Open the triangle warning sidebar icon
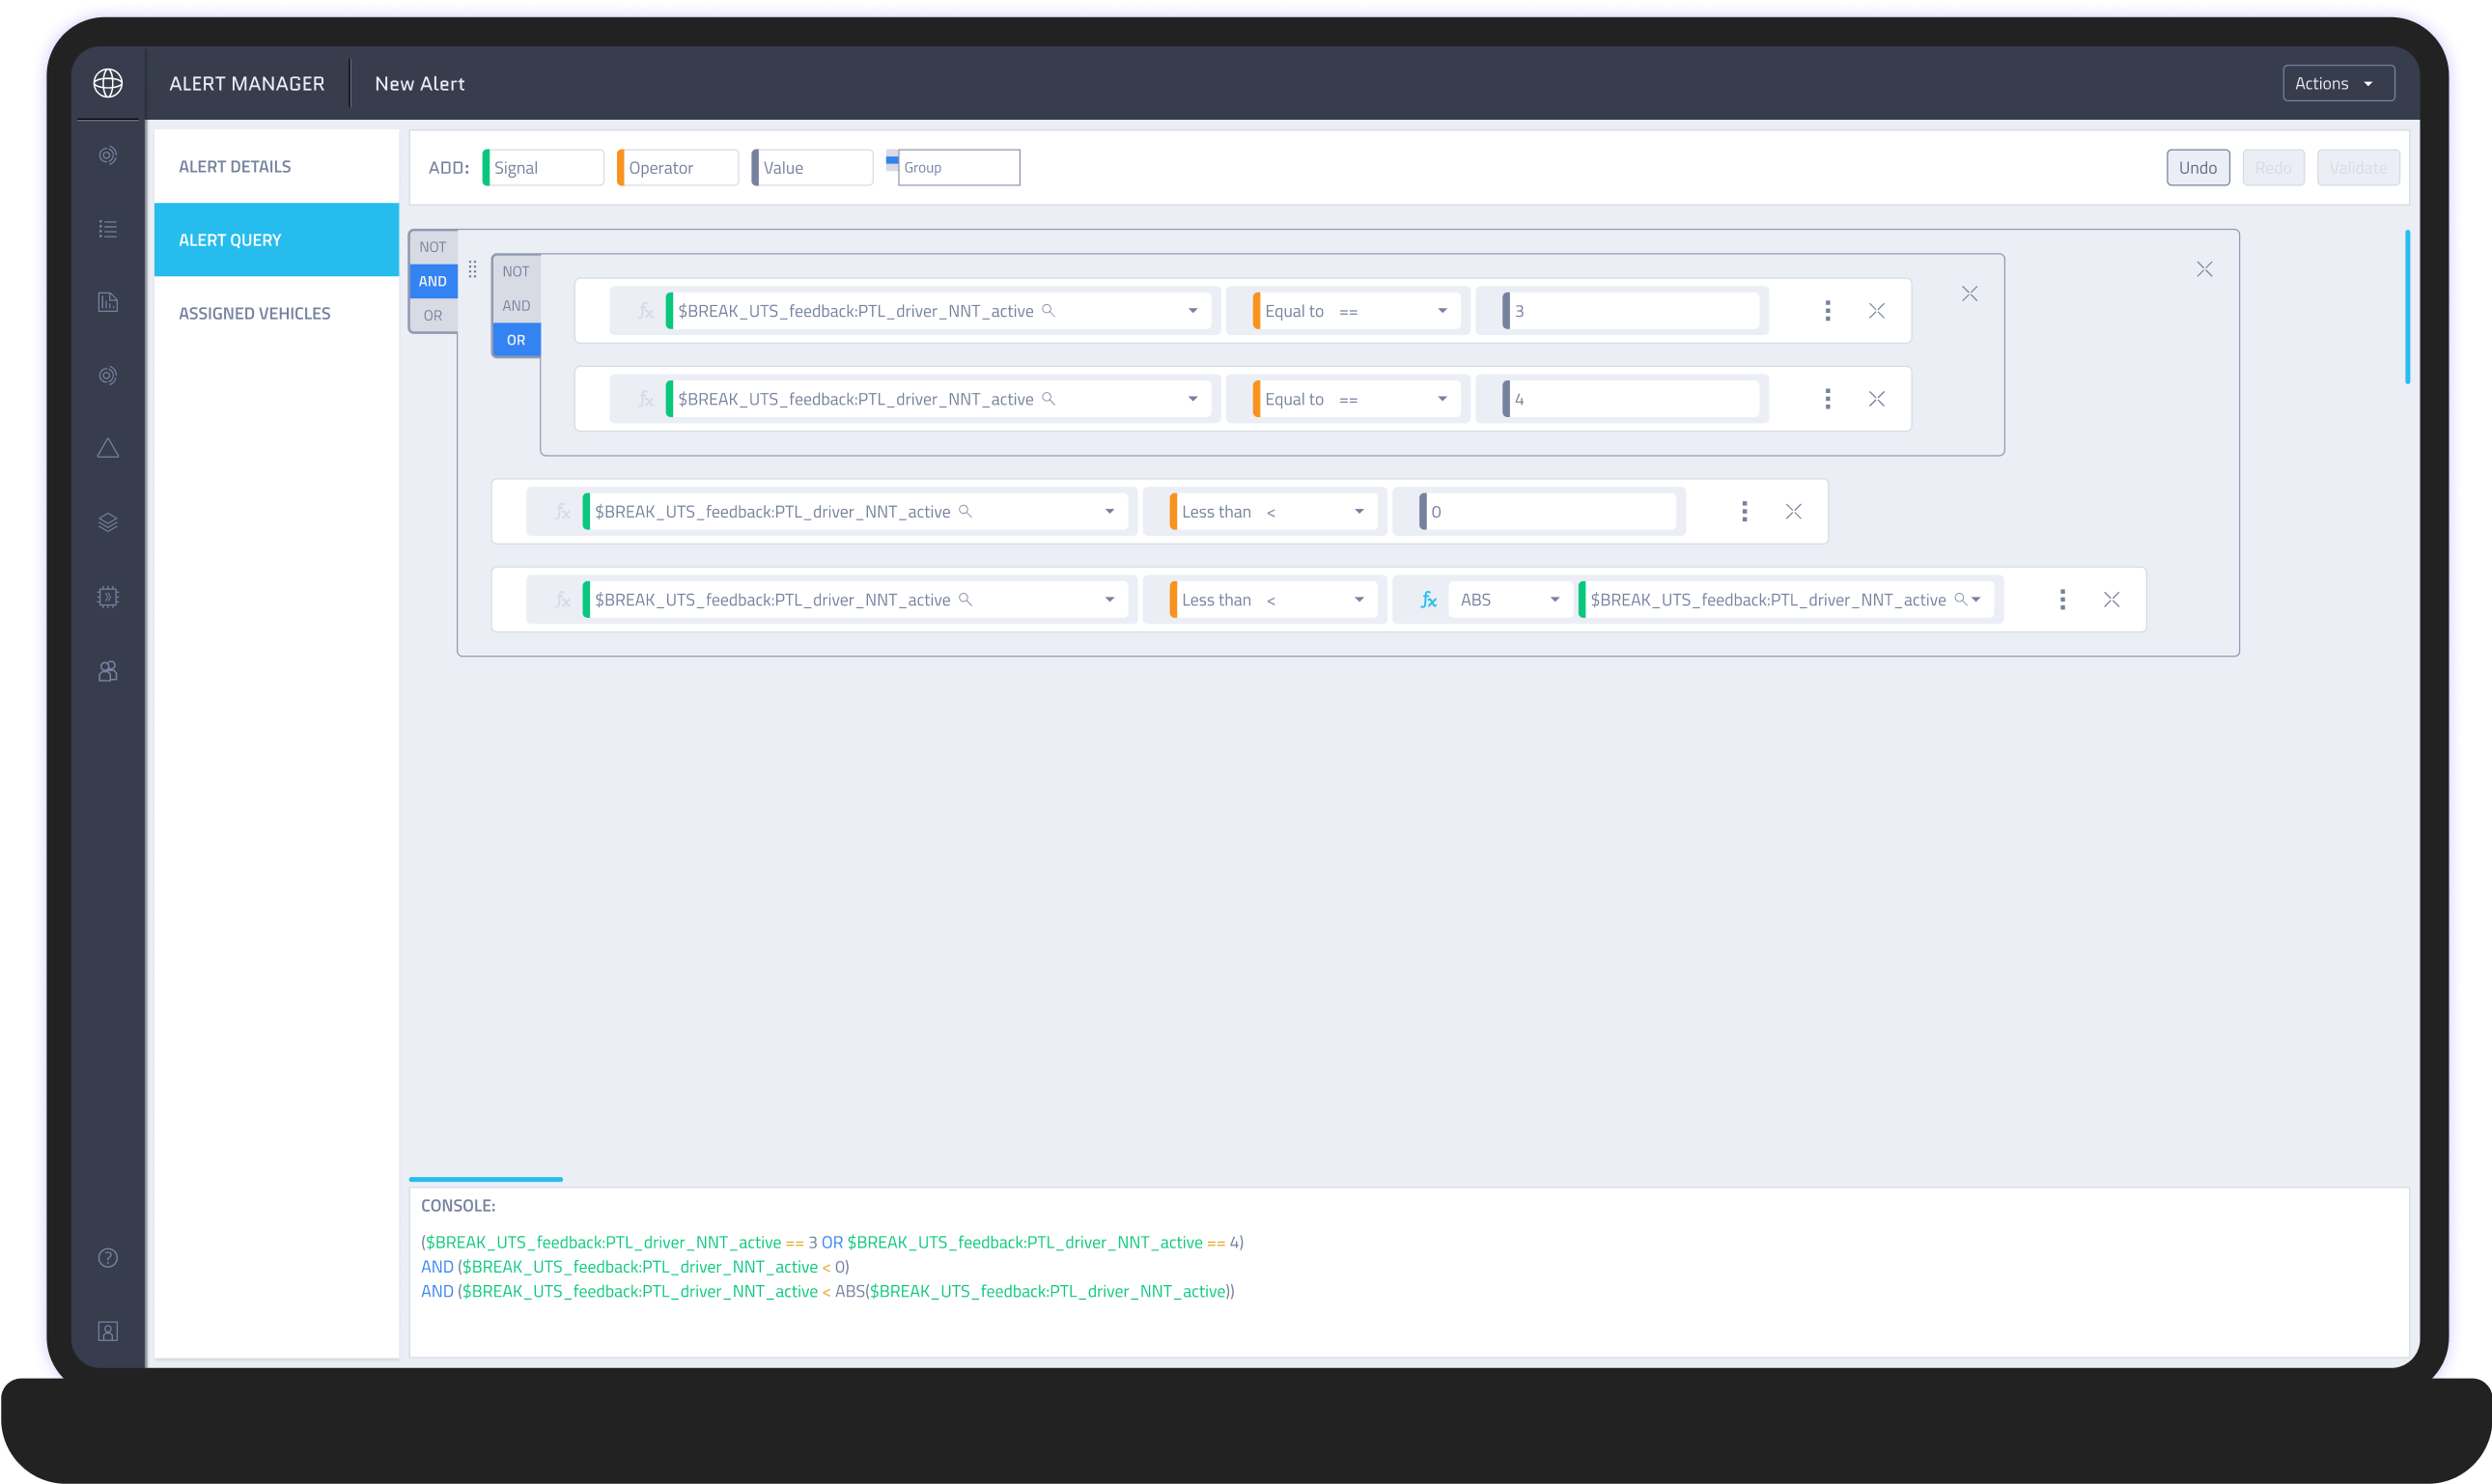Image resolution: width=2492 pixels, height=1484 pixels. [x=108, y=449]
